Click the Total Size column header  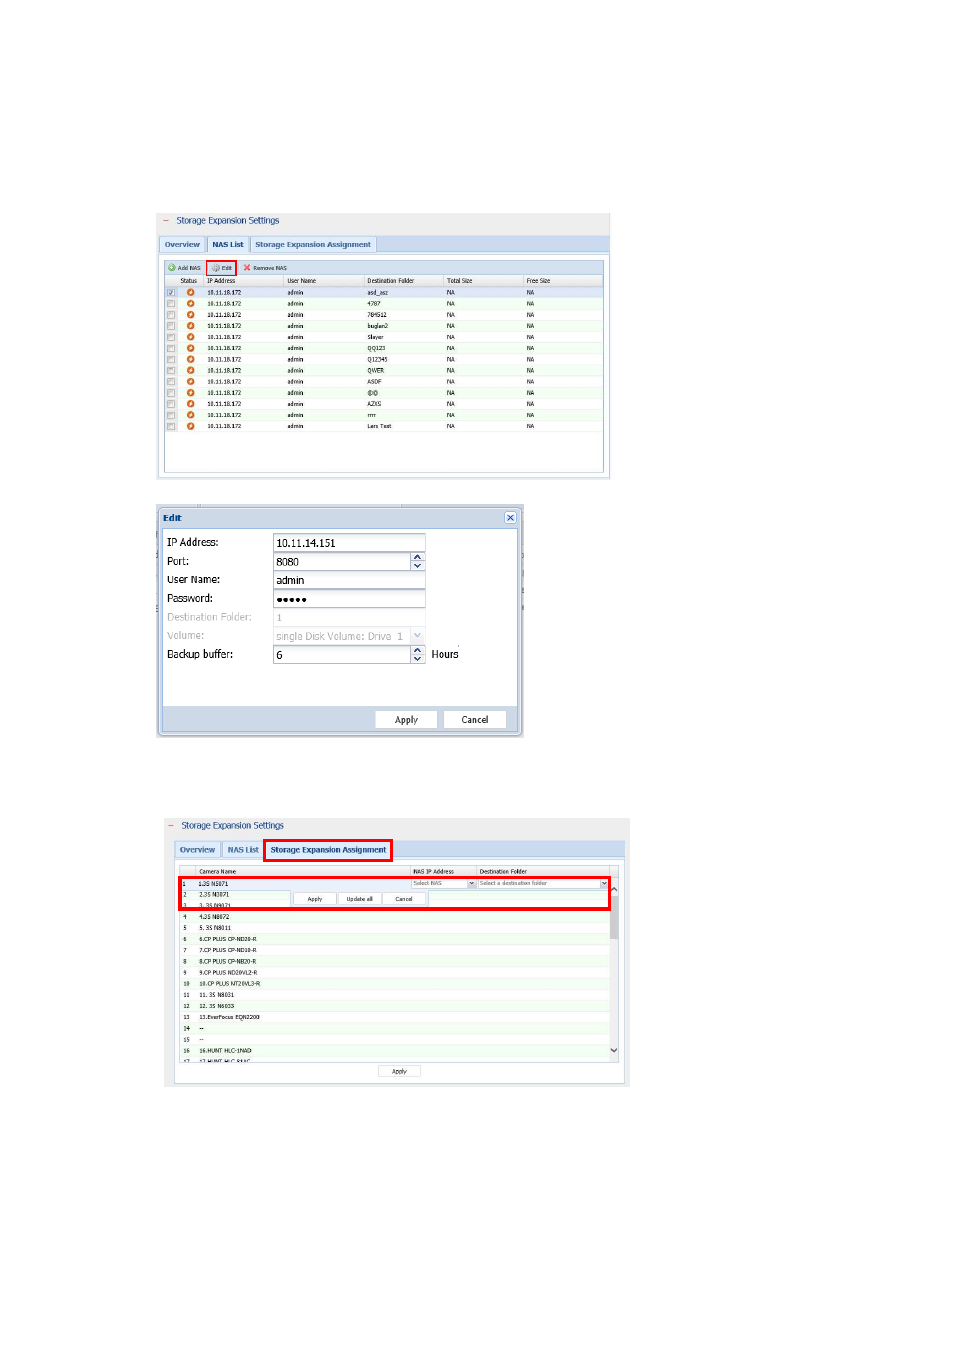tap(484, 281)
